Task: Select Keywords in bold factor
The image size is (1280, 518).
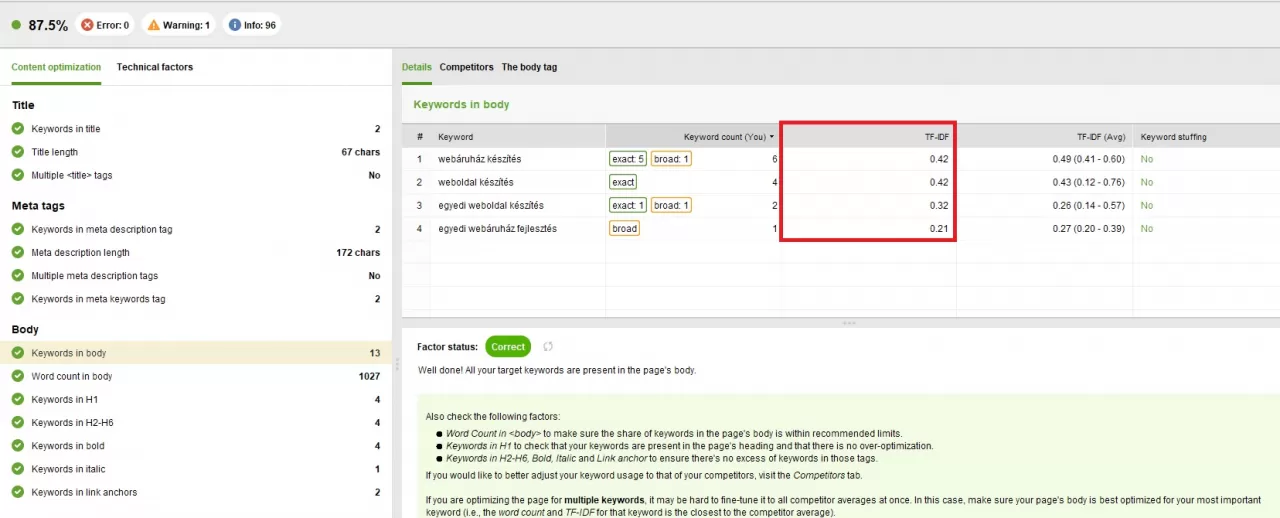Action: pyautogui.click(x=196, y=446)
